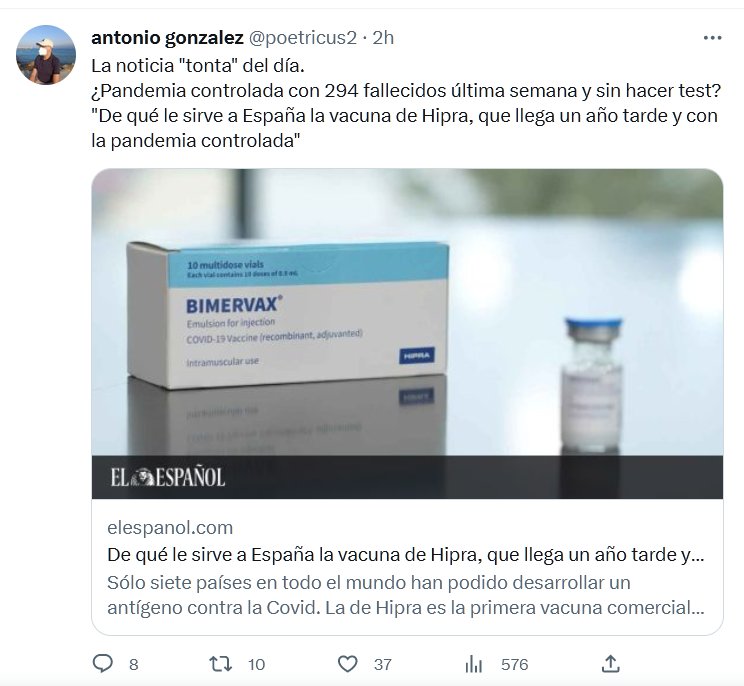This screenshot has width=744, height=686.
Task: Like the tweet with the heart icon
Action: pos(347,664)
